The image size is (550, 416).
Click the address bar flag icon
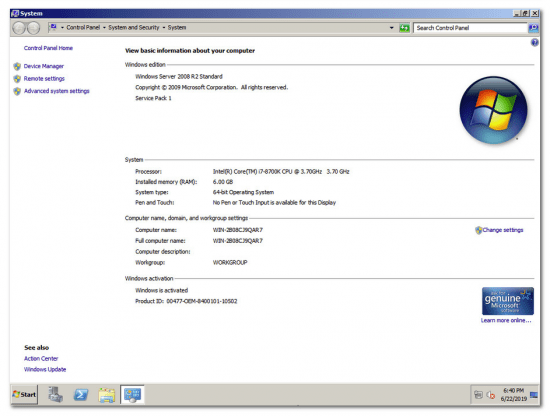click(53, 27)
